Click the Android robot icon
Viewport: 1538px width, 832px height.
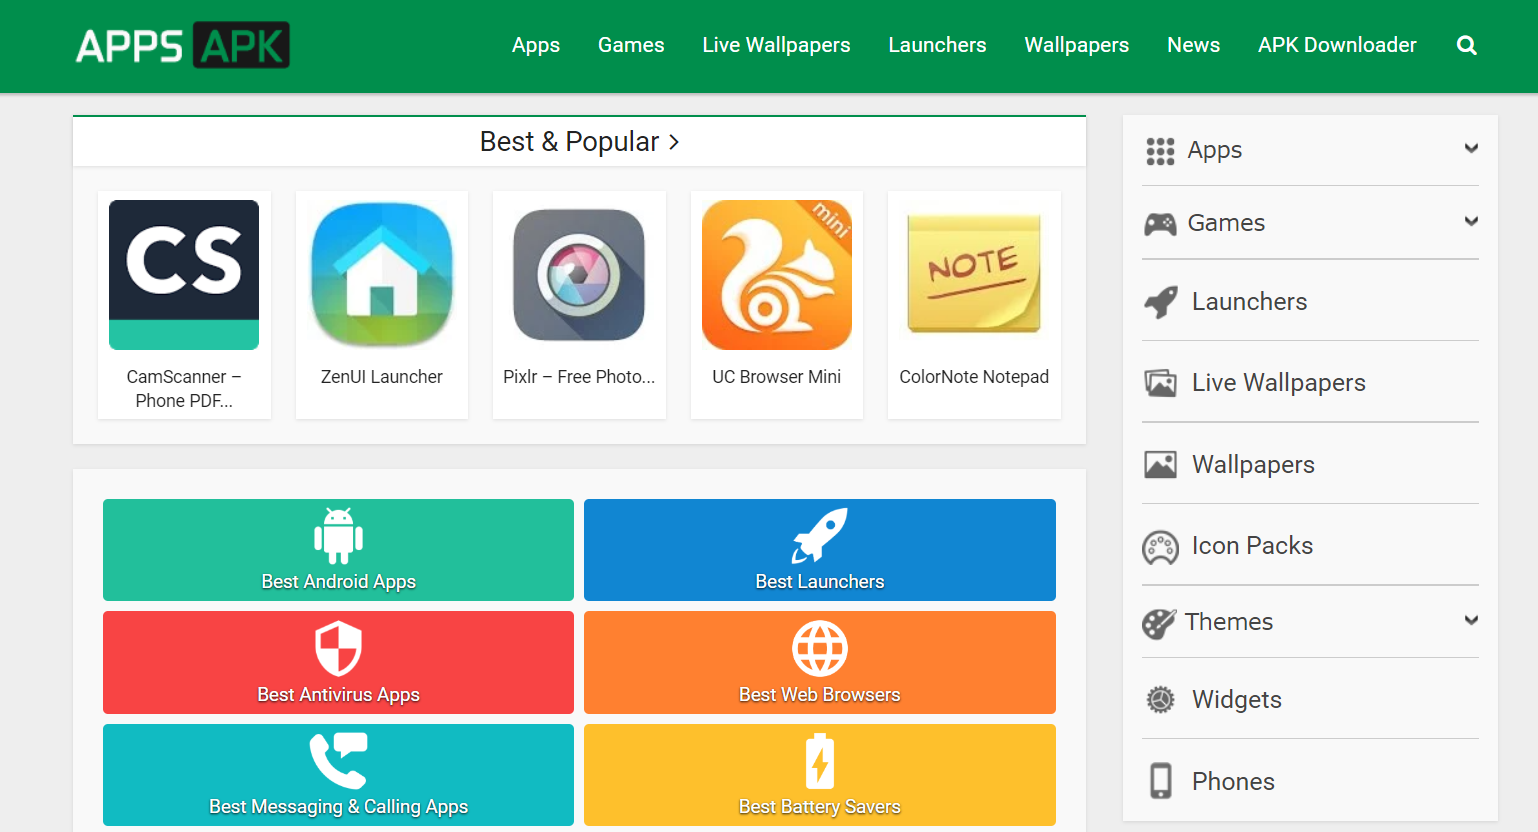(x=338, y=535)
